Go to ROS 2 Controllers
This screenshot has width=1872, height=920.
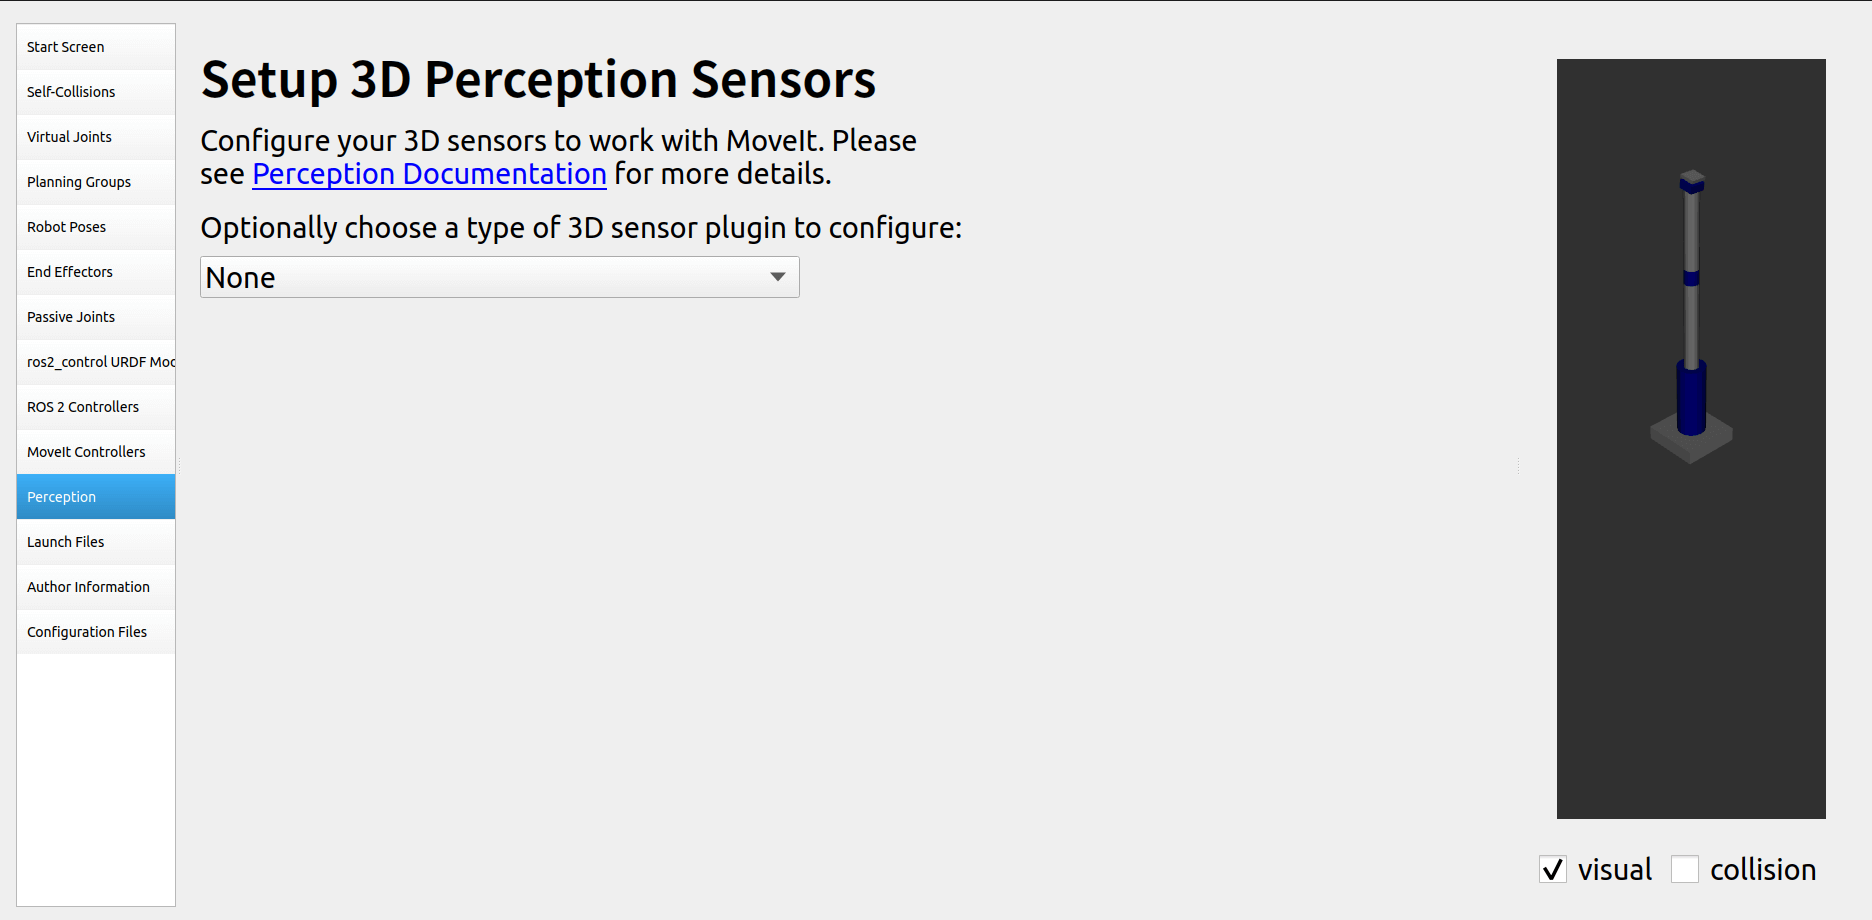click(x=95, y=407)
